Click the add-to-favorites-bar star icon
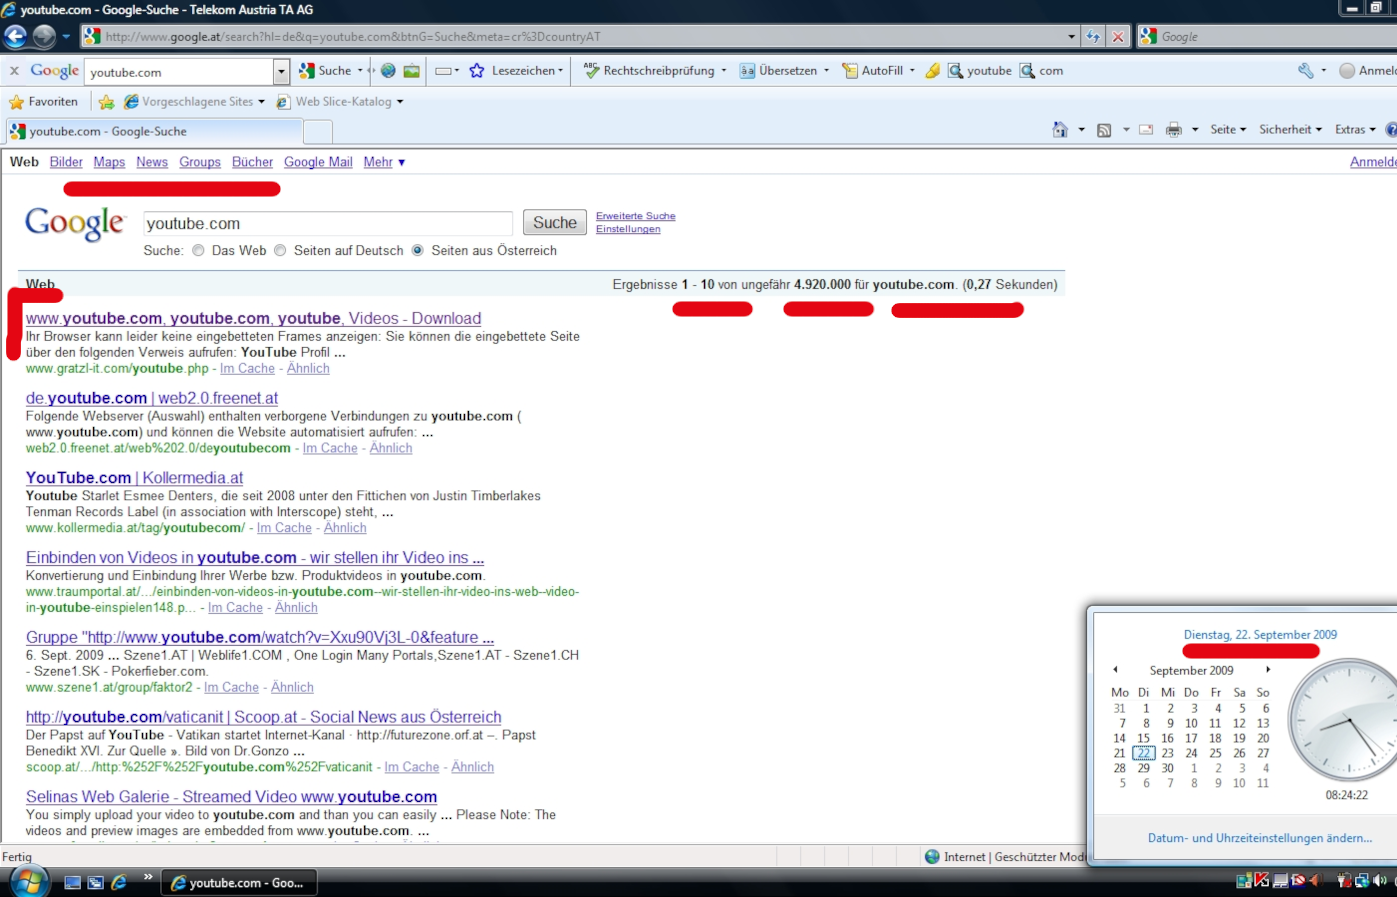 (x=107, y=102)
